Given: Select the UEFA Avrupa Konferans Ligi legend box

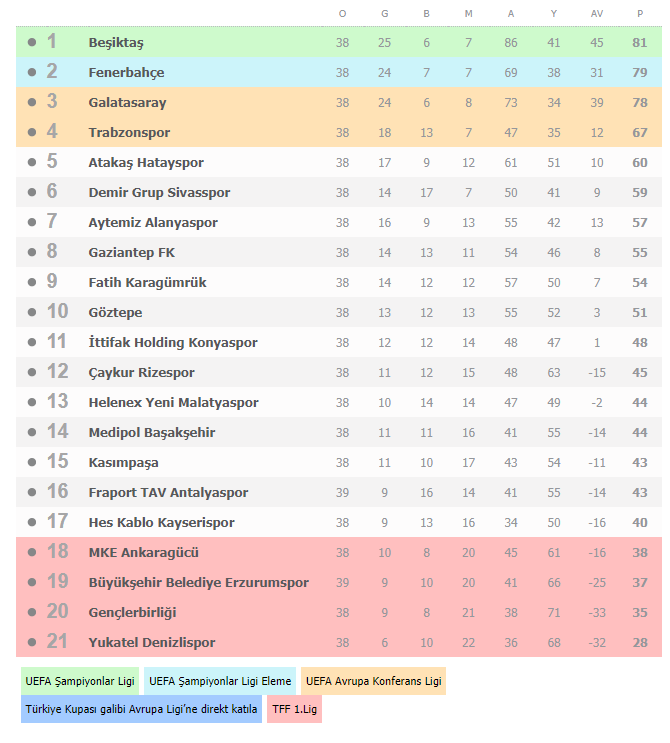Looking at the screenshot, I should pos(373,681).
